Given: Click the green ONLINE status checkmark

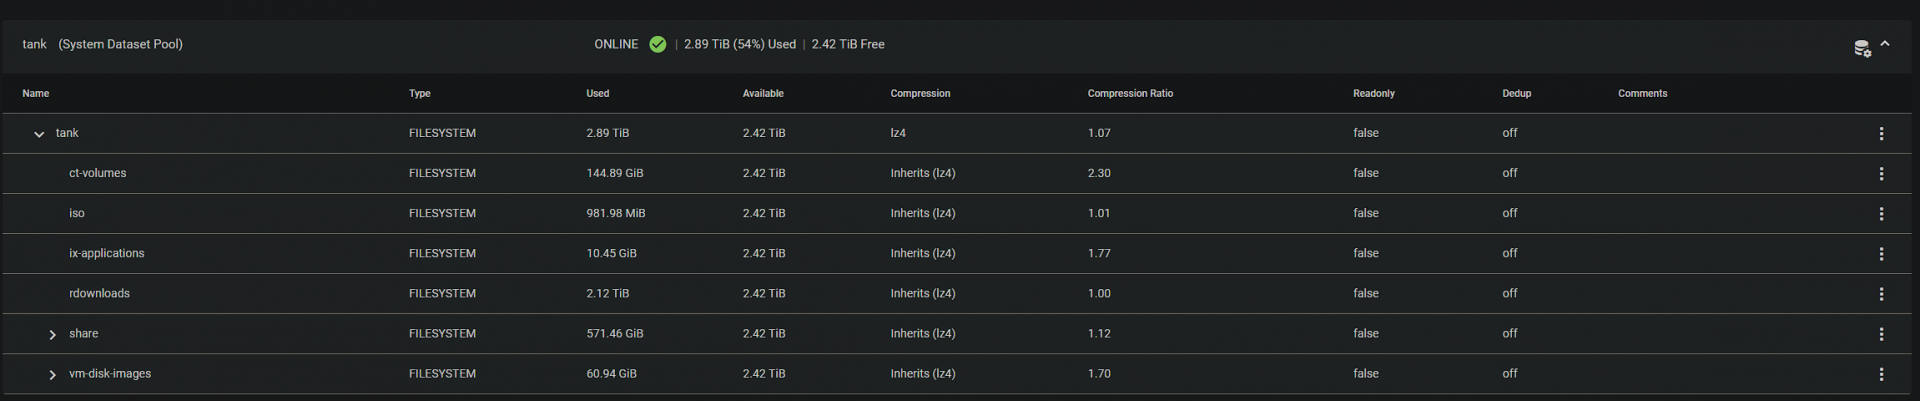Looking at the screenshot, I should tap(657, 44).
